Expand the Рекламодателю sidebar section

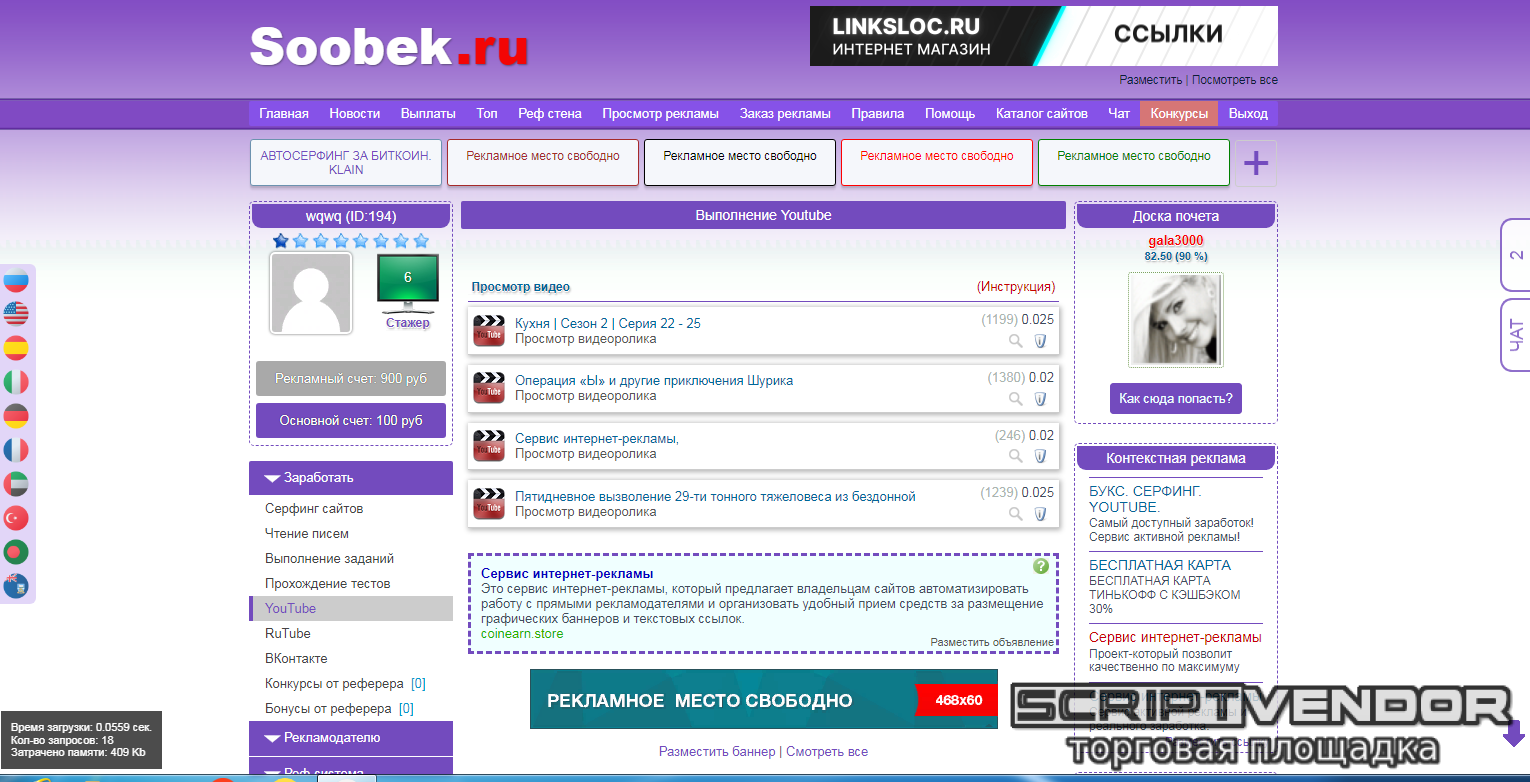pos(351,738)
